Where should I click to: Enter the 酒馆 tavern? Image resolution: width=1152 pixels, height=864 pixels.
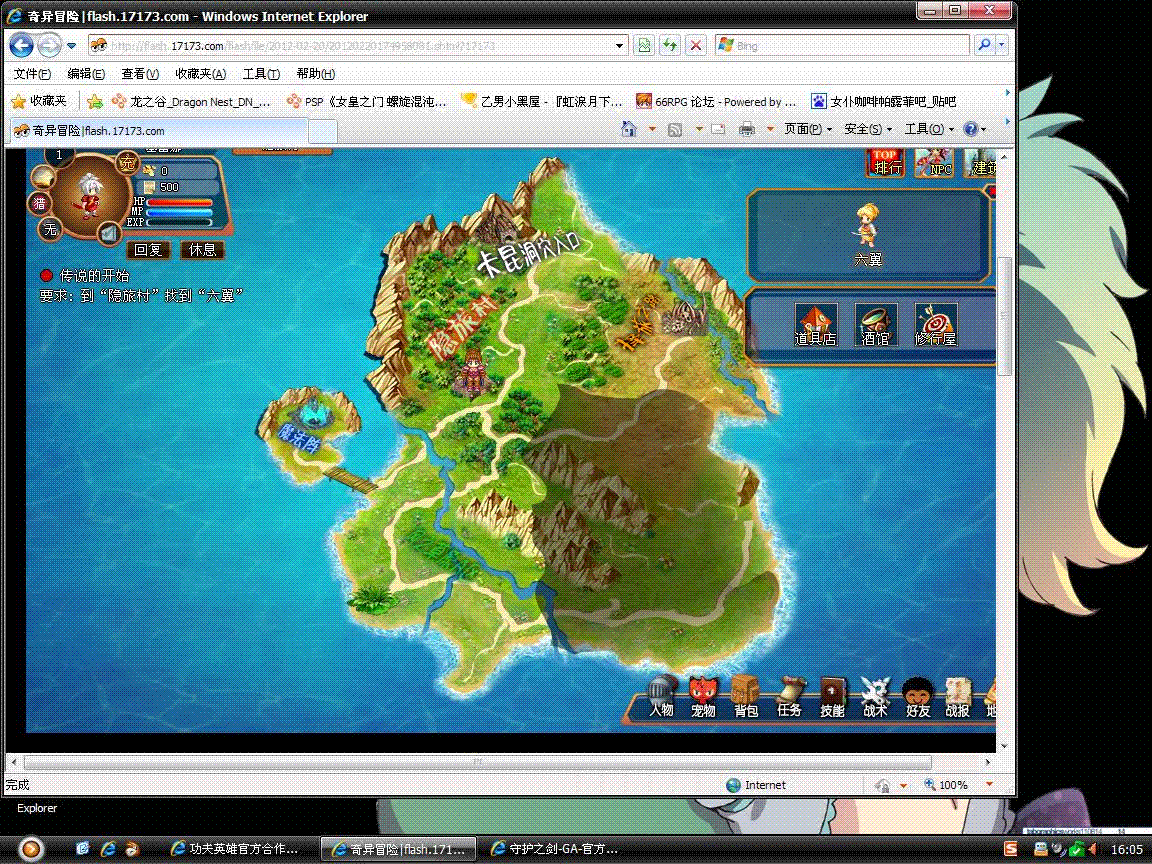876,325
